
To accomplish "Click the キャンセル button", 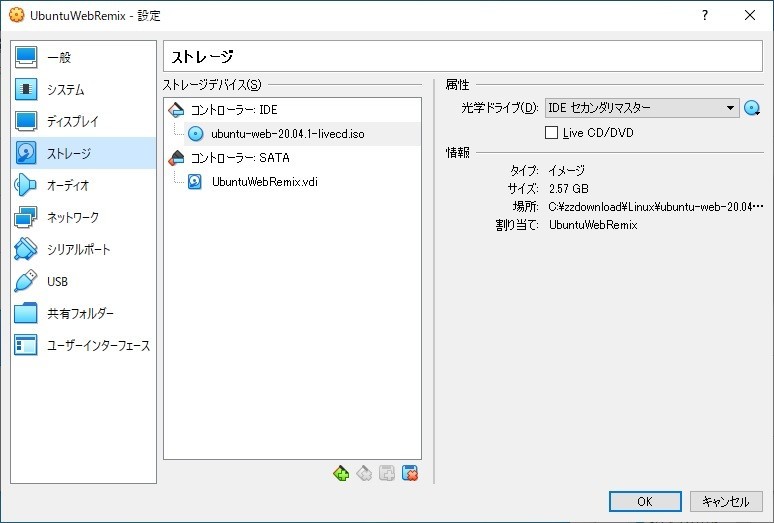I will [726, 501].
